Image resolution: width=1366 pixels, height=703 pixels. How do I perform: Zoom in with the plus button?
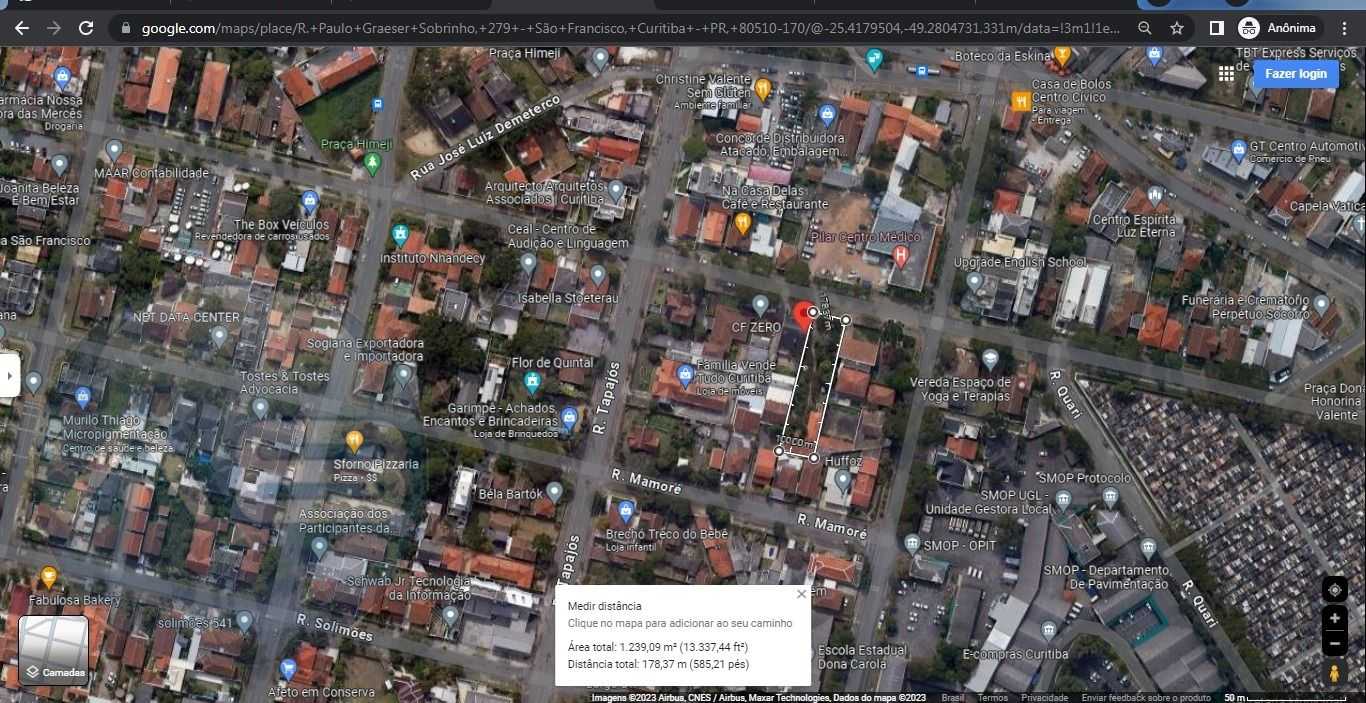click(x=1334, y=618)
